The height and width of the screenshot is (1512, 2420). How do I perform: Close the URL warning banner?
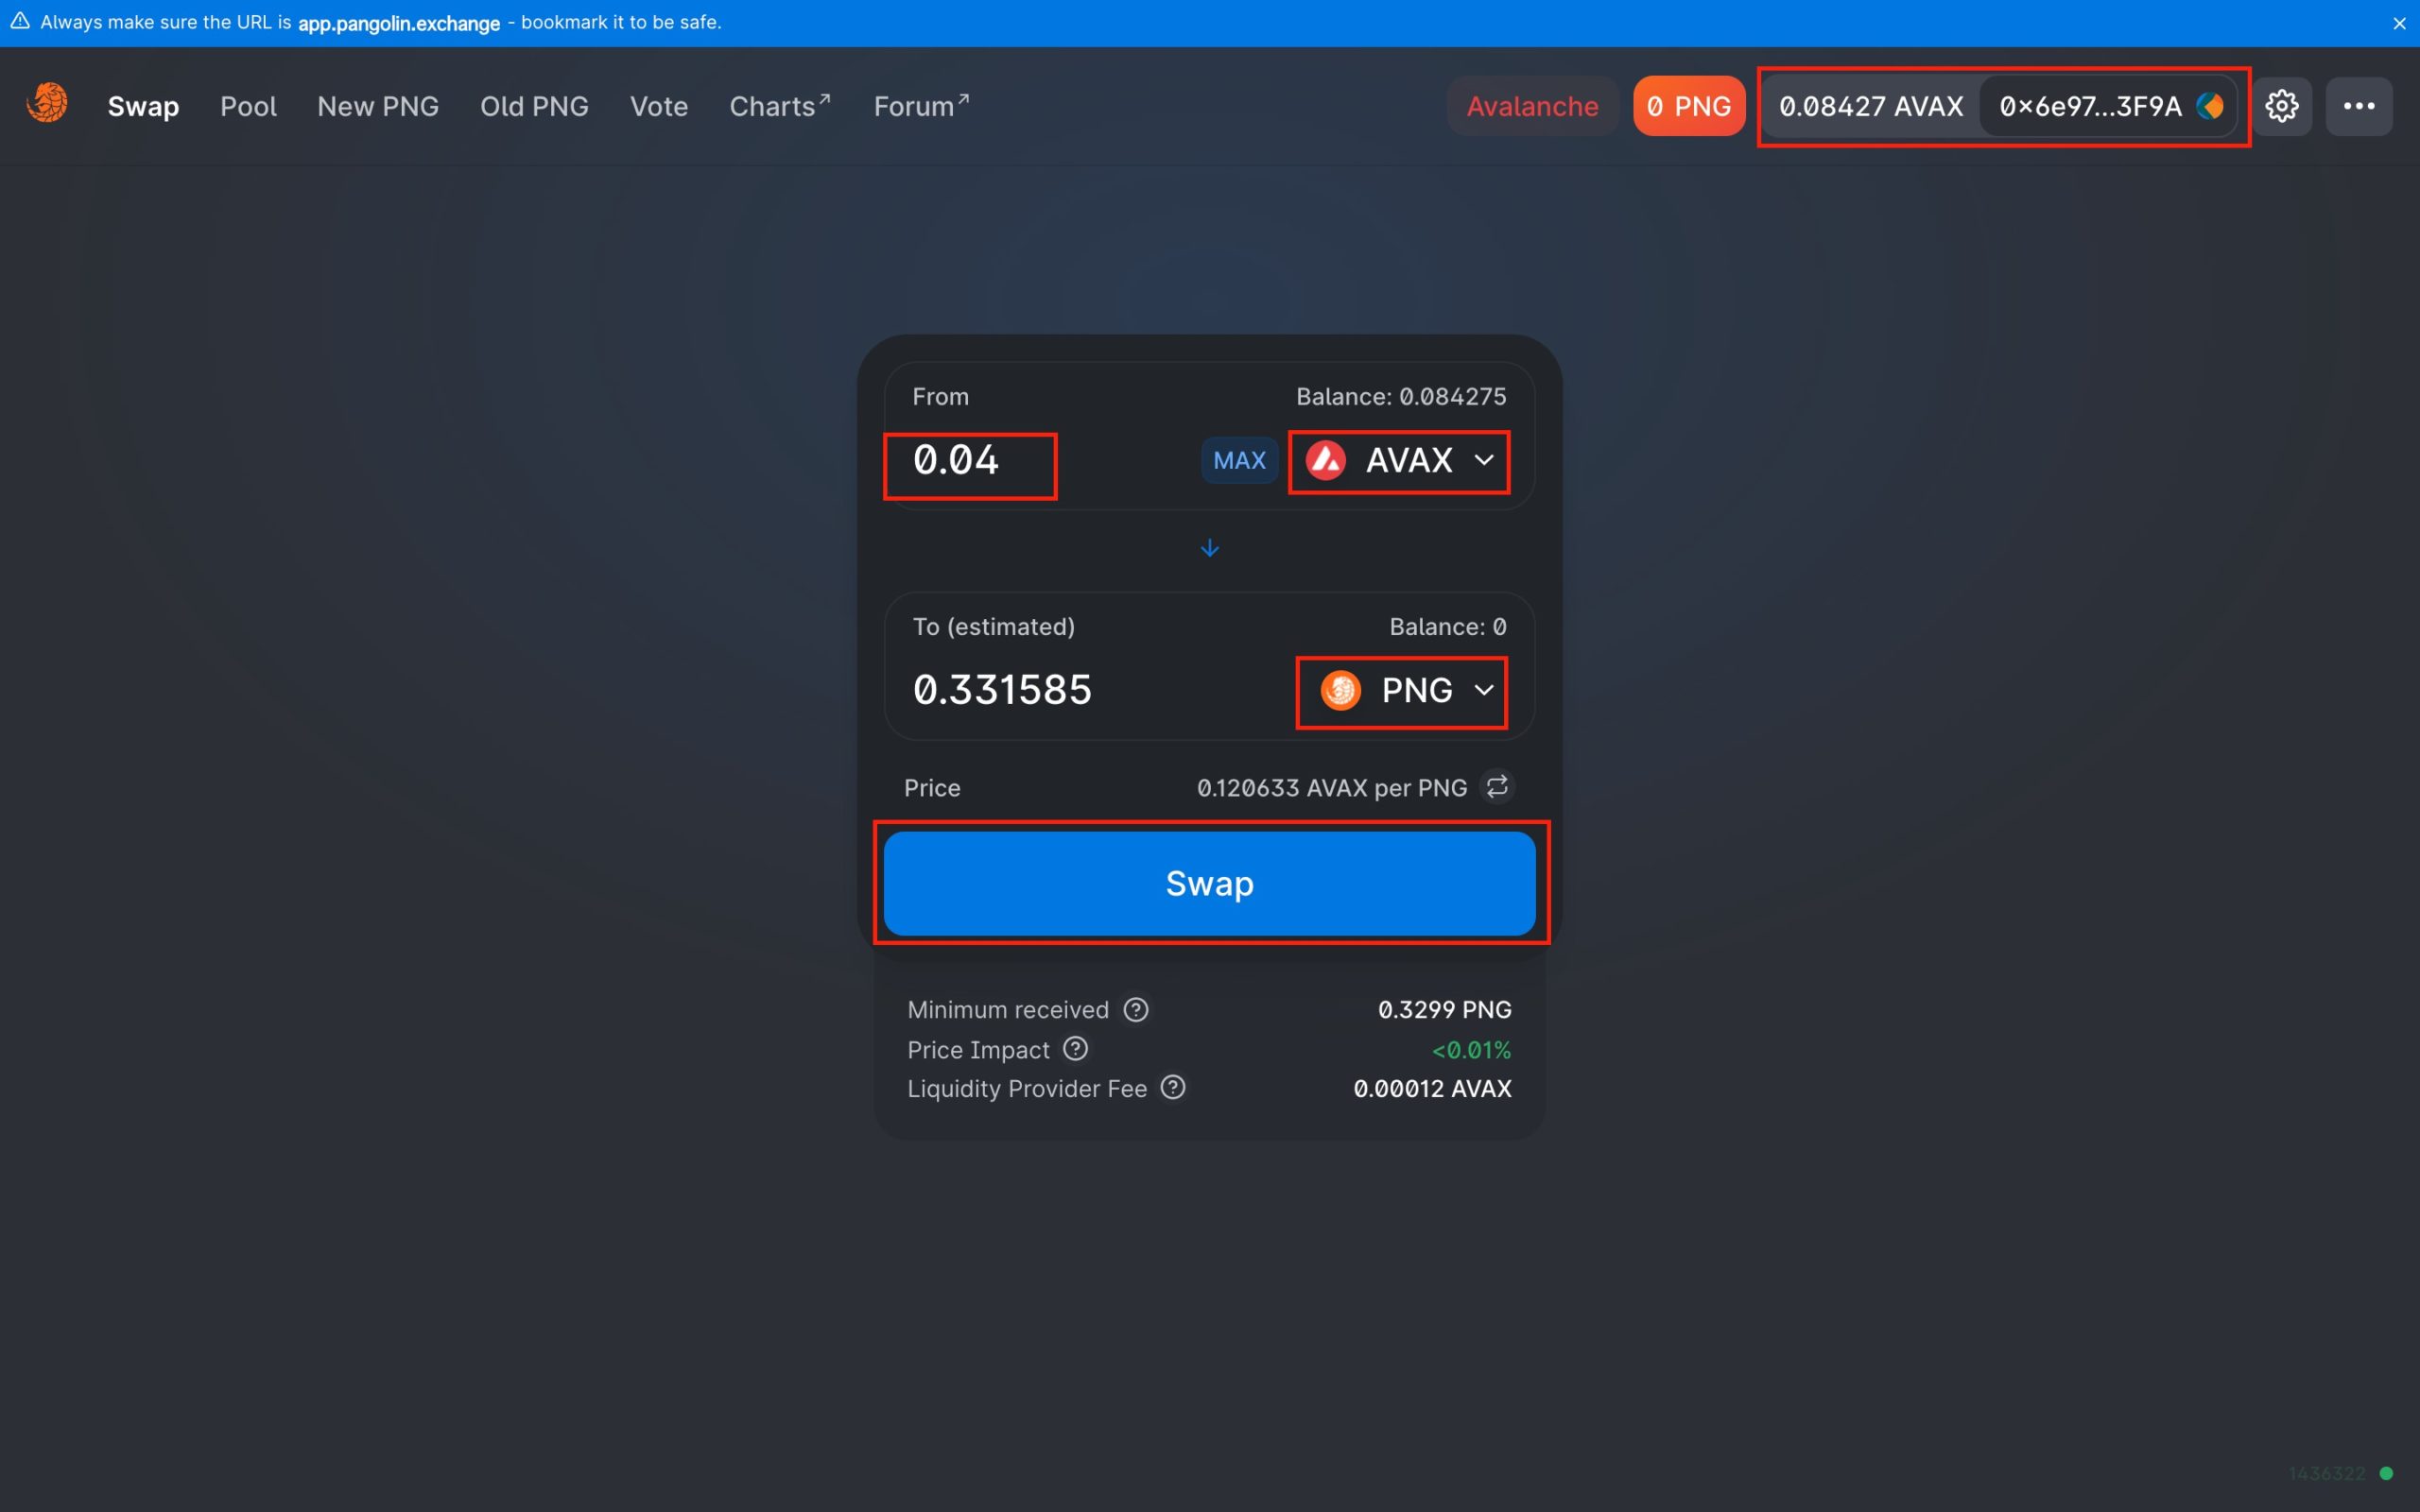[x=2398, y=23]
